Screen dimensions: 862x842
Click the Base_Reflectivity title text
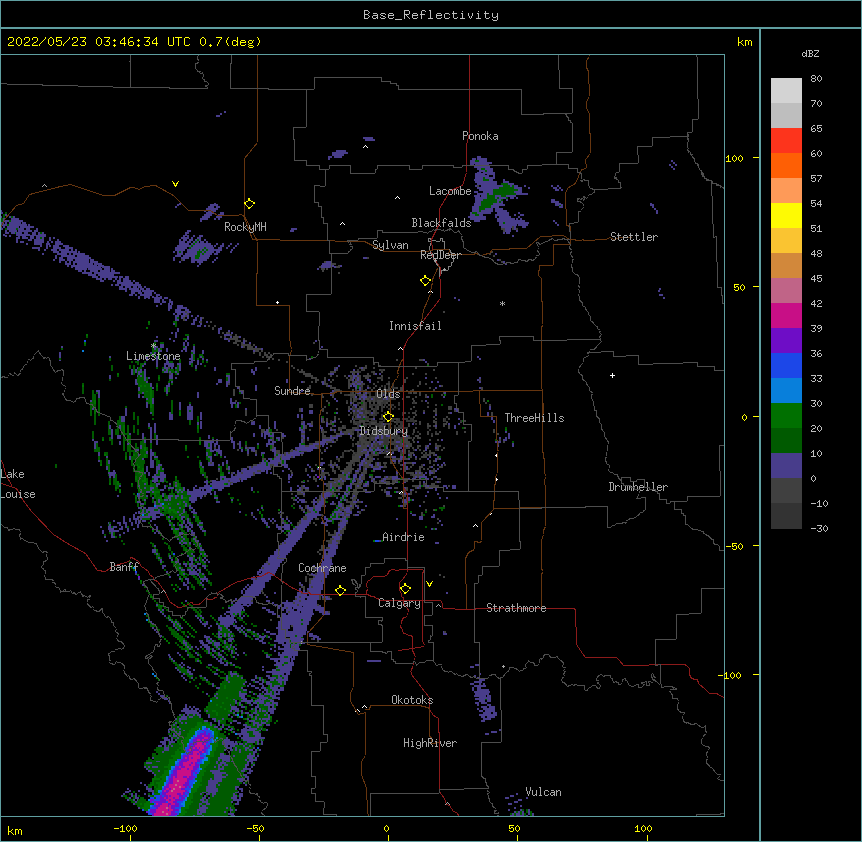[x=431, y=15]
